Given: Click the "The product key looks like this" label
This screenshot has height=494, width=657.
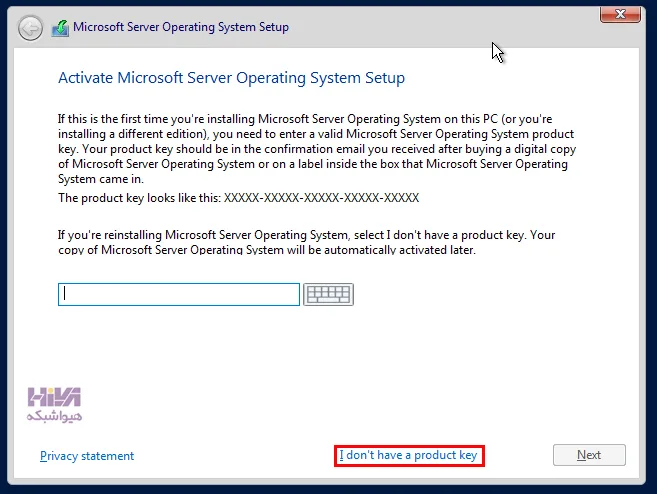Looking at the screenshot, I should (140, 198).
